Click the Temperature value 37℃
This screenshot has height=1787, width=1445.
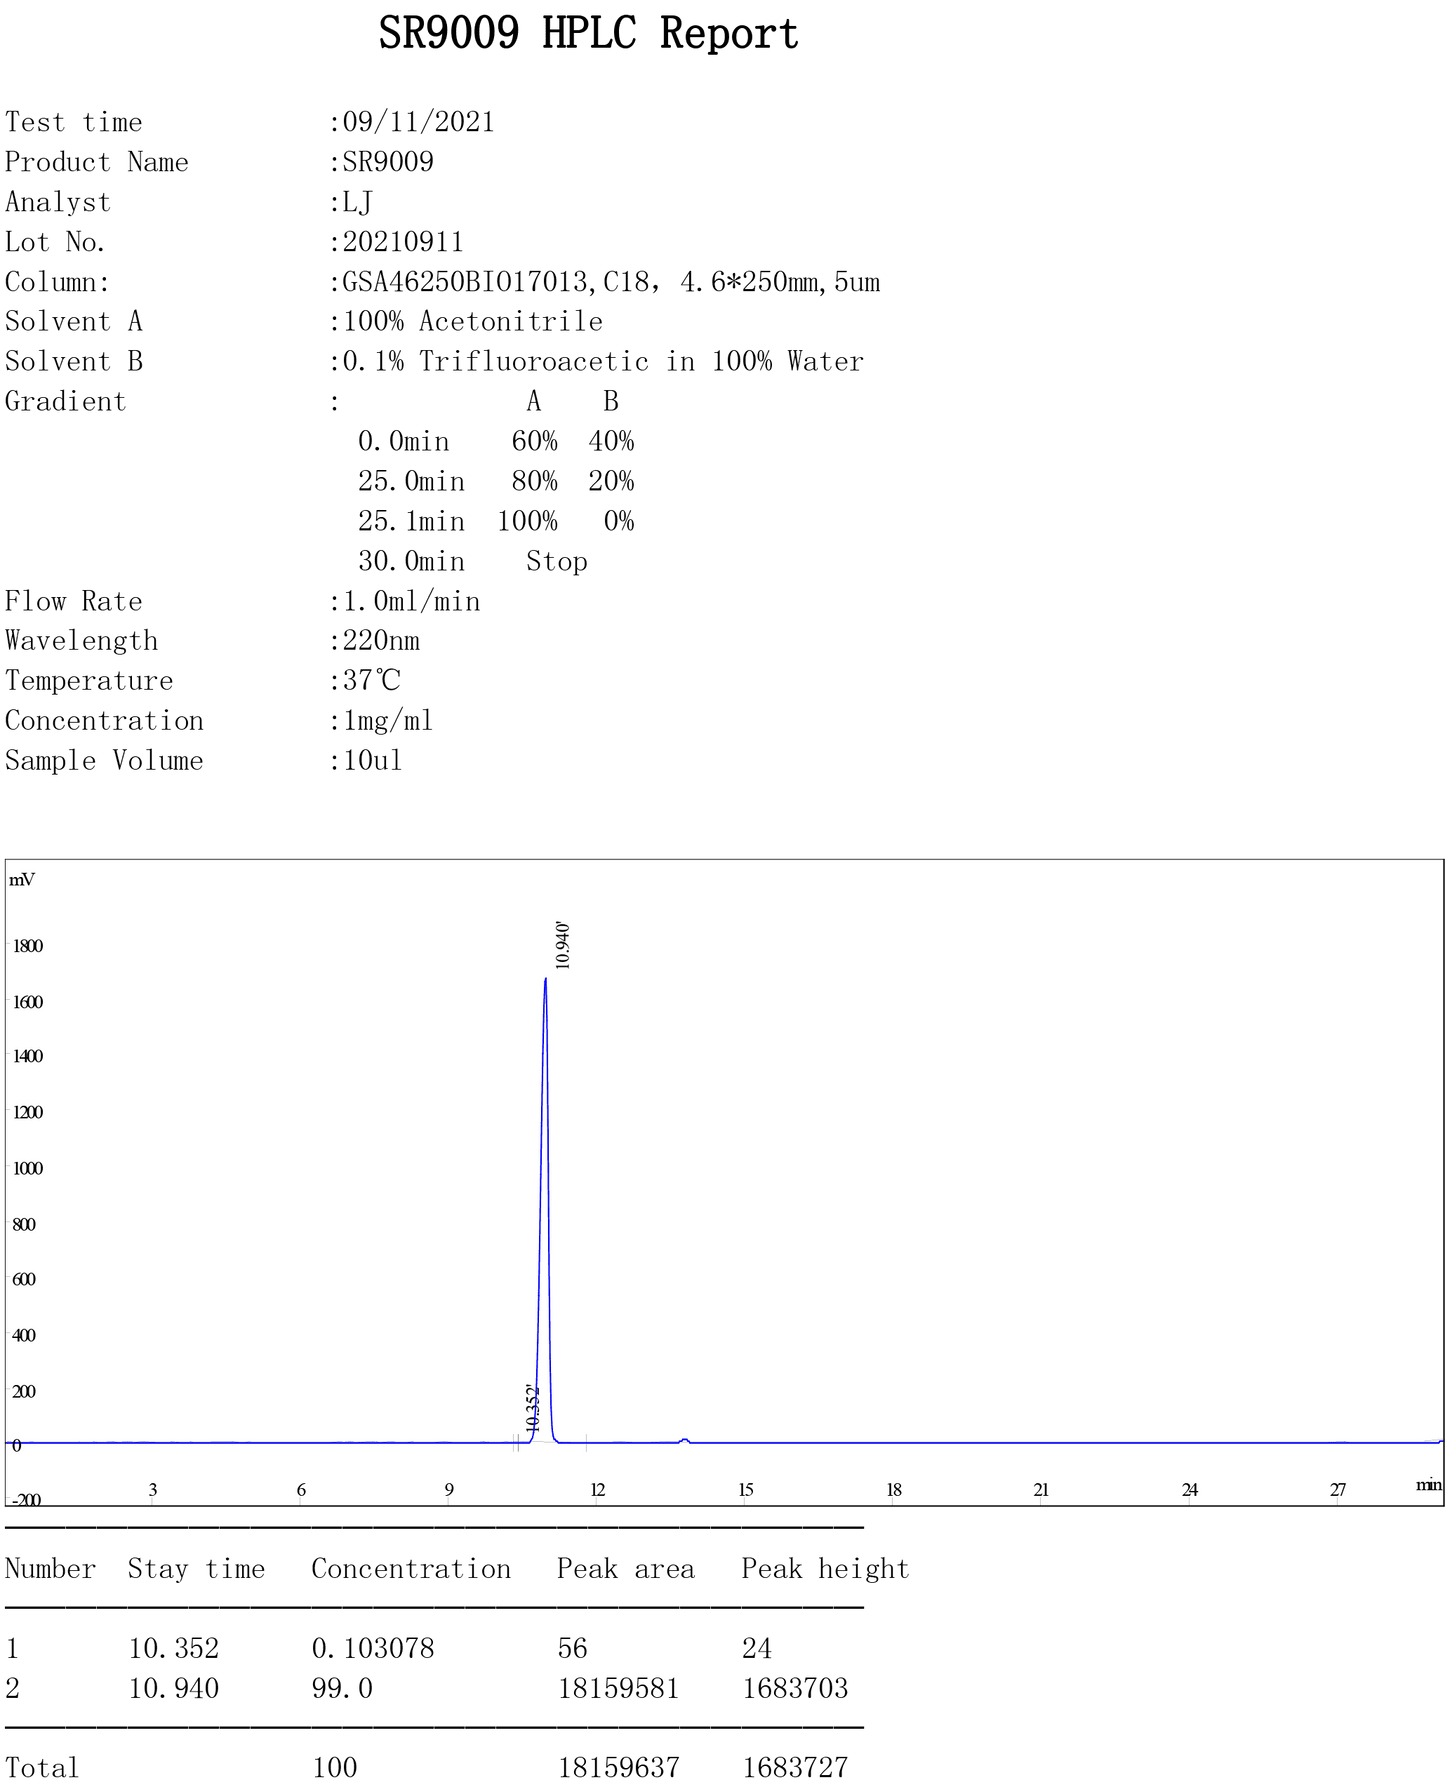point(372,681)
